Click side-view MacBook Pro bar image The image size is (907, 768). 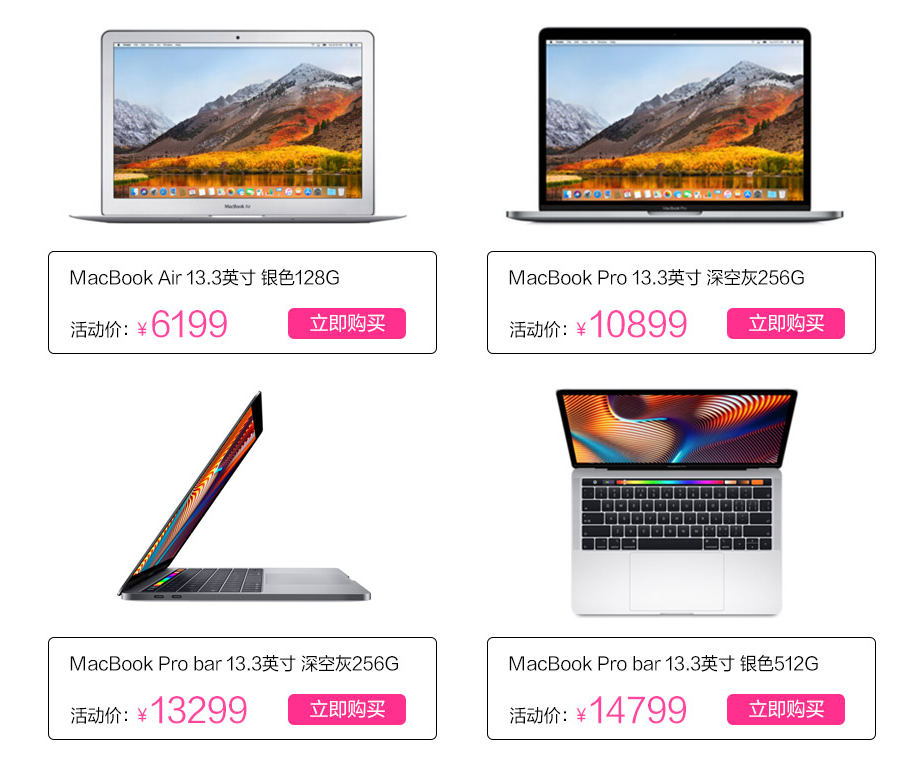(244, 496)
